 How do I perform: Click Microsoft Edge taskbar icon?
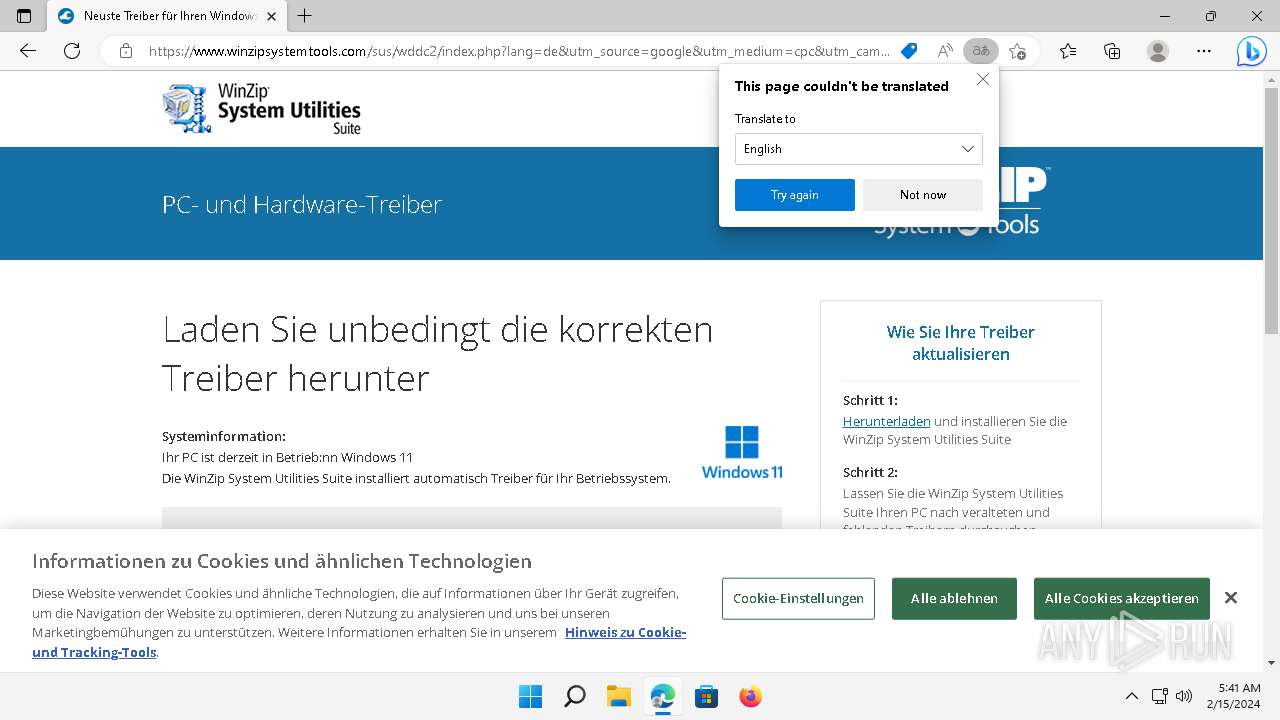pos(662,696)
